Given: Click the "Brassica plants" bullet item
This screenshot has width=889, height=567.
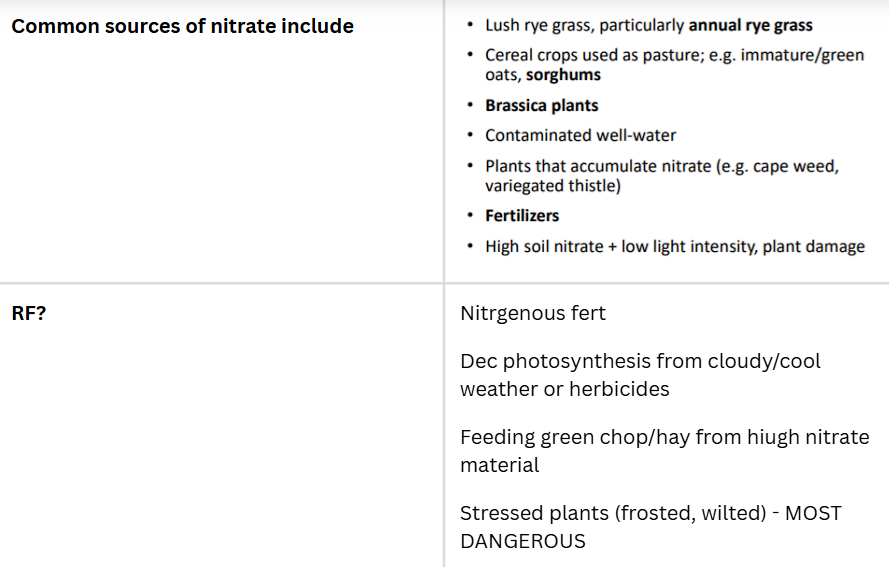Looking at the screenshot, I should [x=541, y=105].
